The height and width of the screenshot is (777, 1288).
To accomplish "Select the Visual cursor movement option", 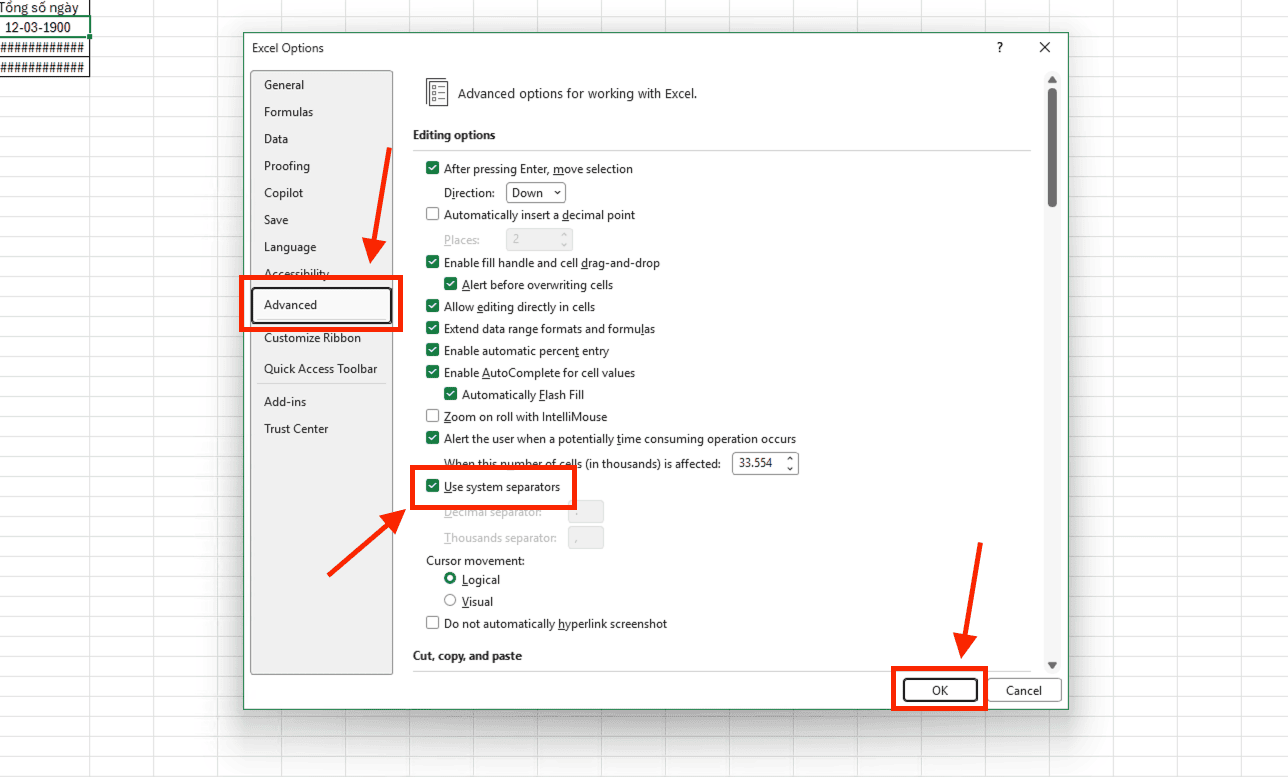I will click(x=450, y=602).
